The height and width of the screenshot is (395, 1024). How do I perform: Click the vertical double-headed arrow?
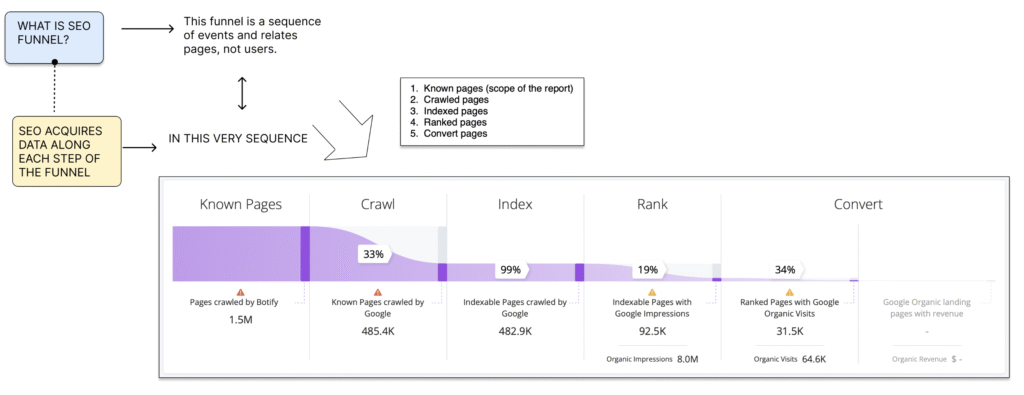[242, 93]
